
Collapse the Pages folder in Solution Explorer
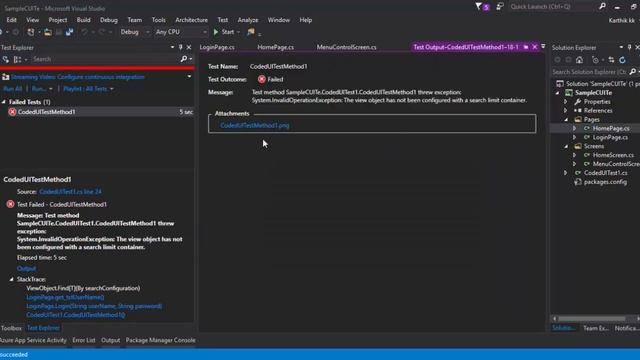[567, 120]
